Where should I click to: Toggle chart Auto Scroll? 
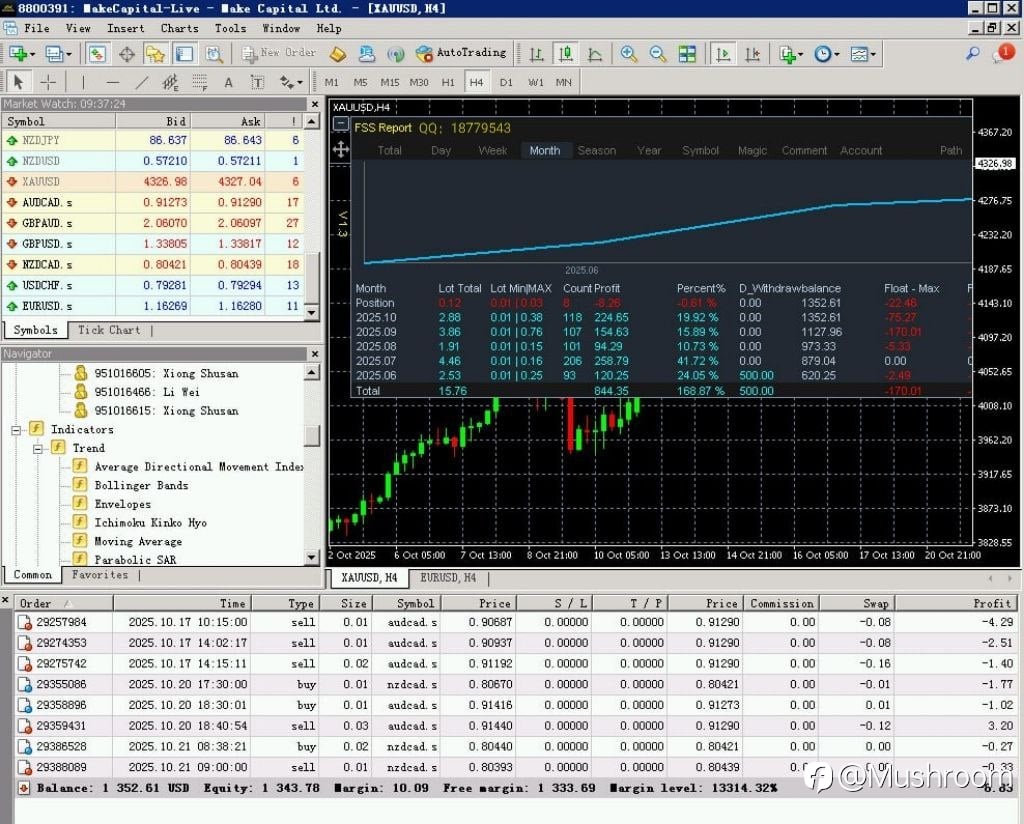pyautogui.click(x=723, y=54)
